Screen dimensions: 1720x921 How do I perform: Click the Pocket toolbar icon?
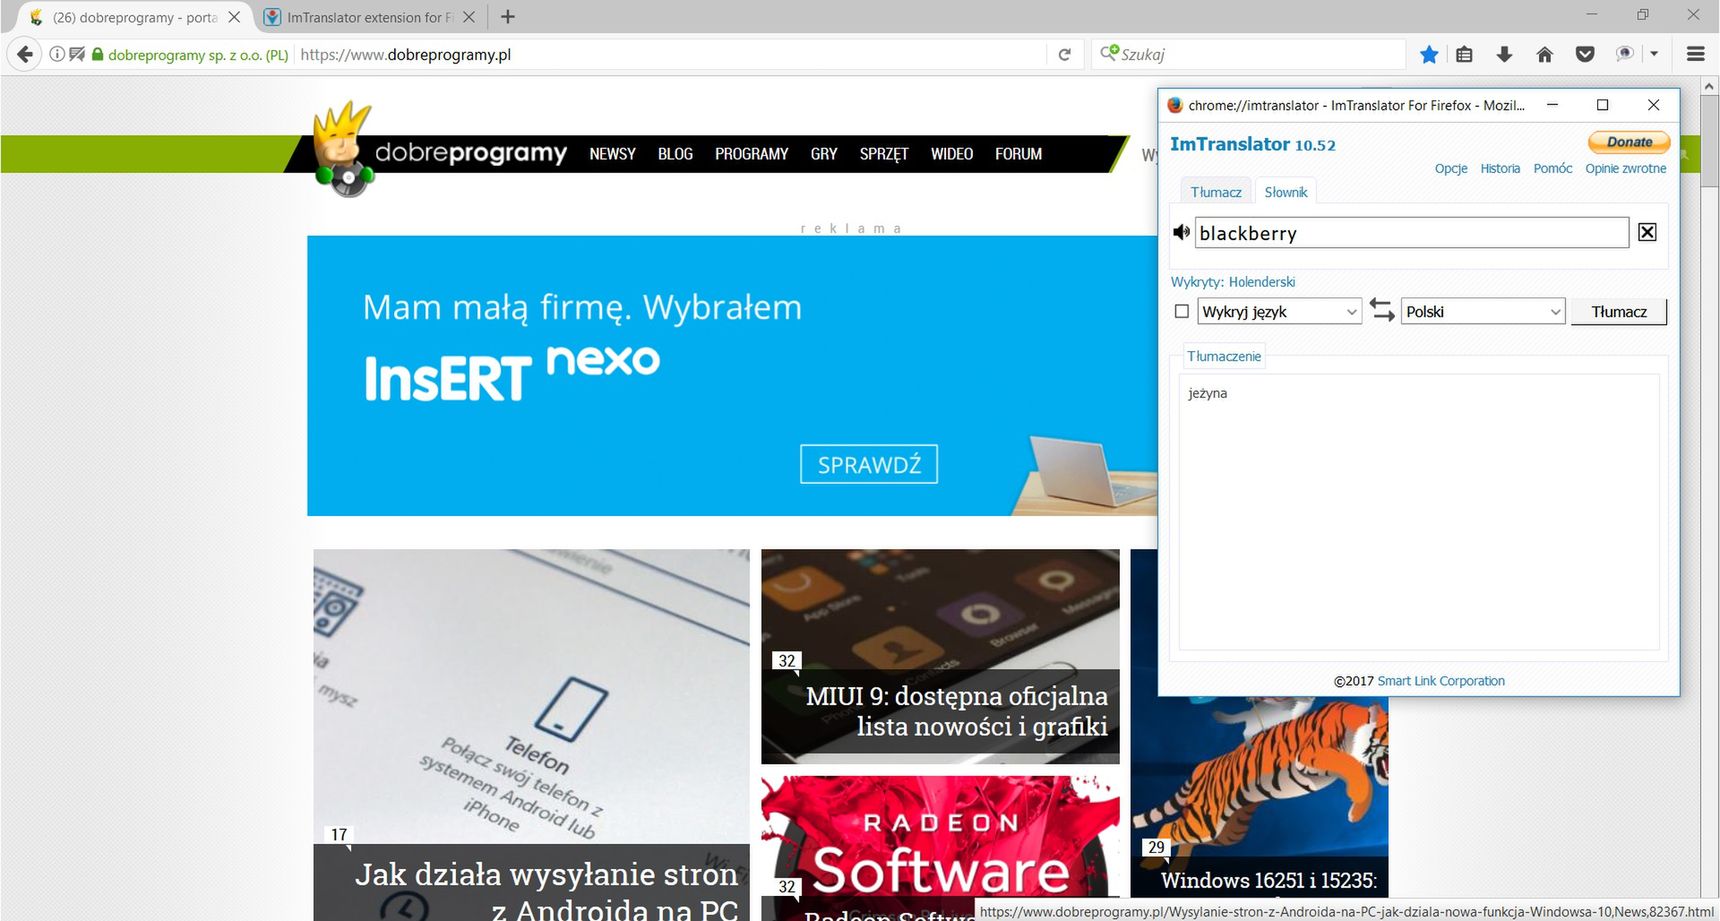point(1585,54)
